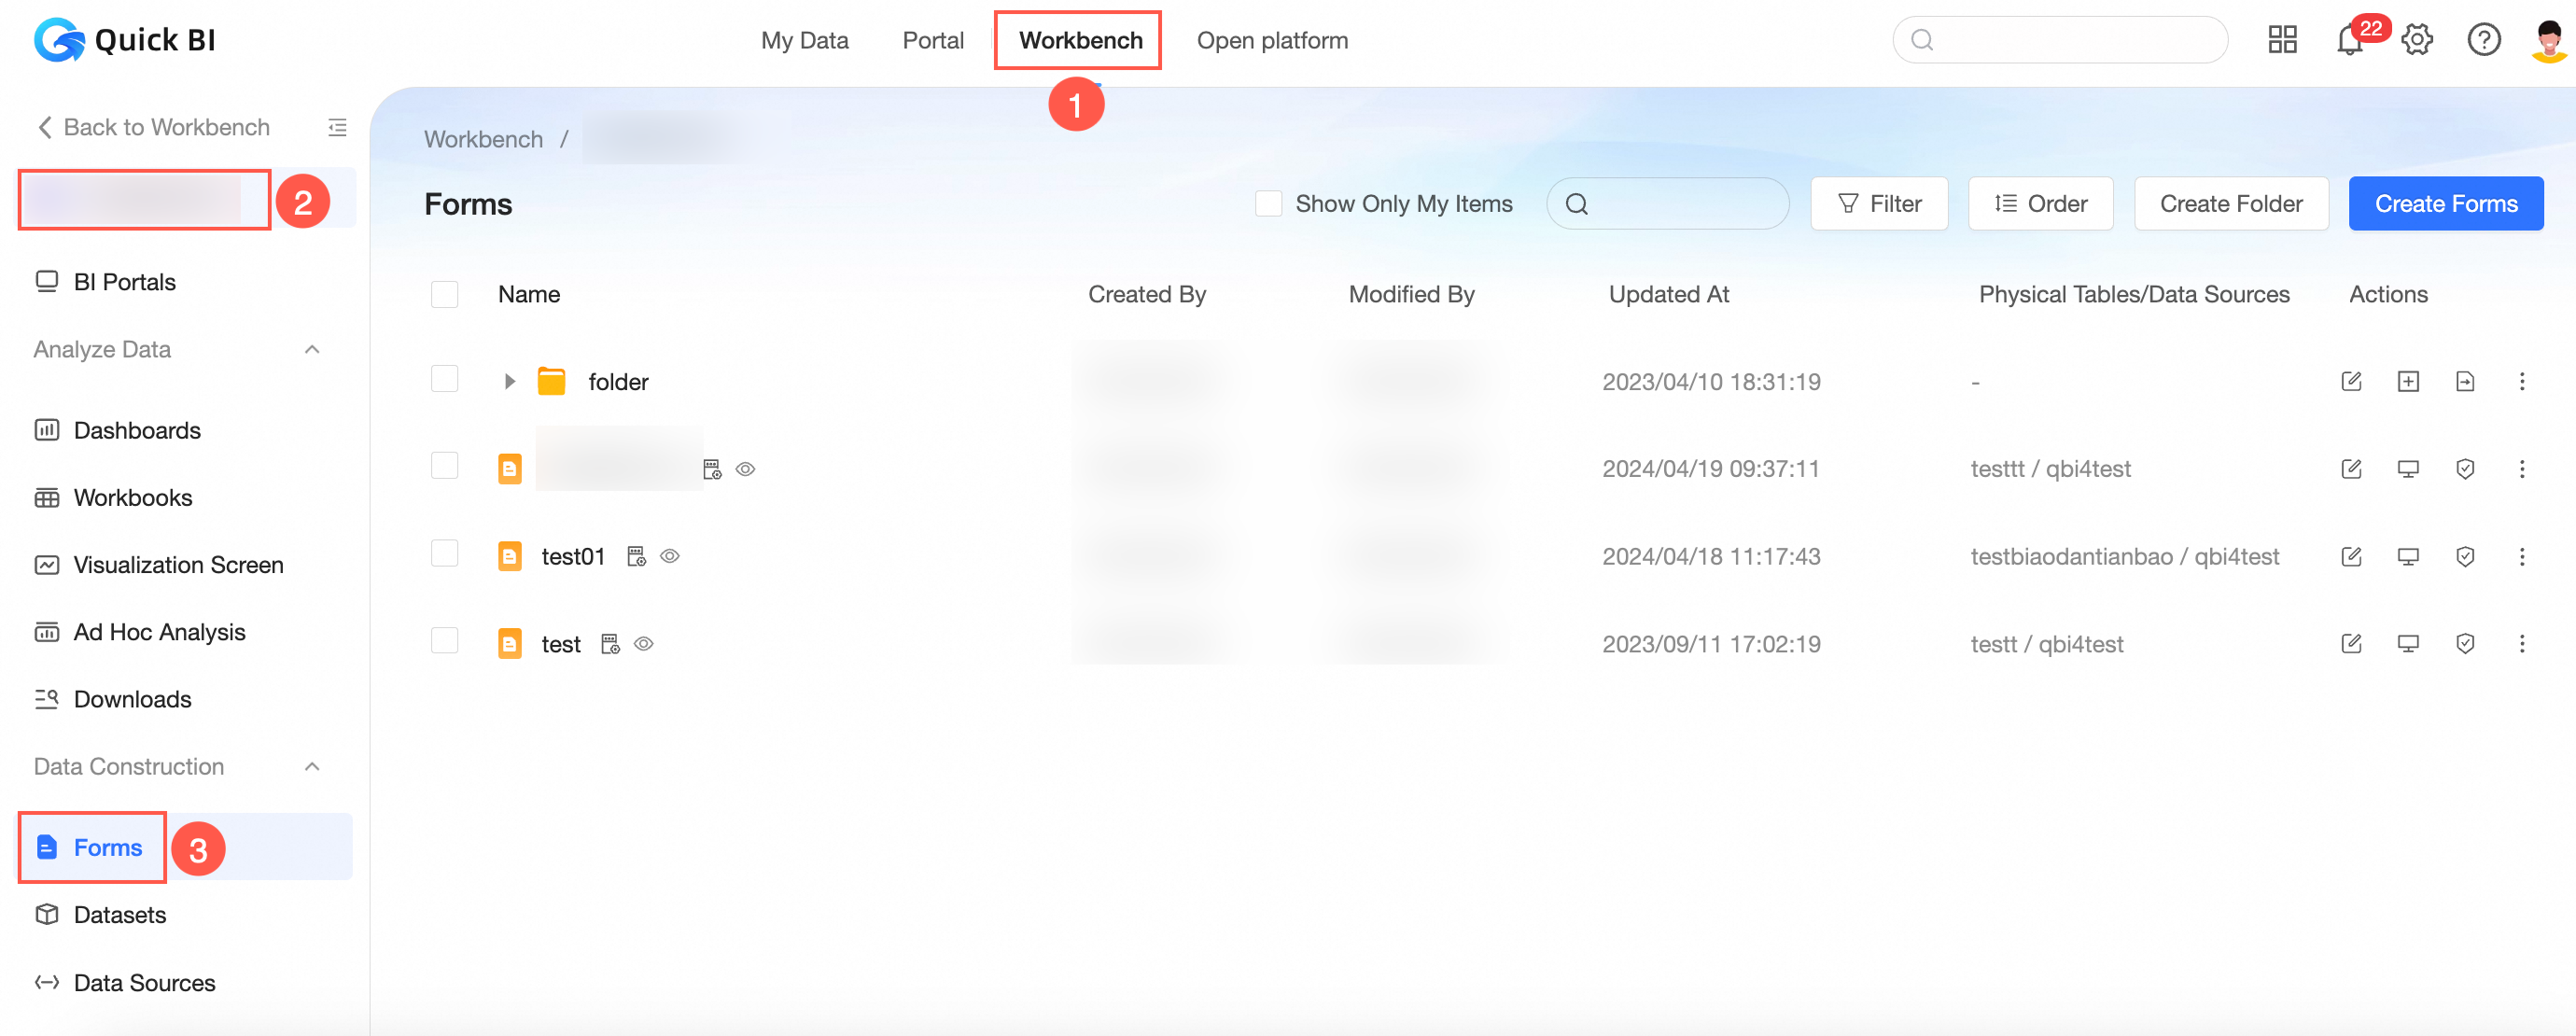The height and width of the screenshot is (1036, 2576).
Task: Click the Create Forms button
Action: [x=2445, y=204]
